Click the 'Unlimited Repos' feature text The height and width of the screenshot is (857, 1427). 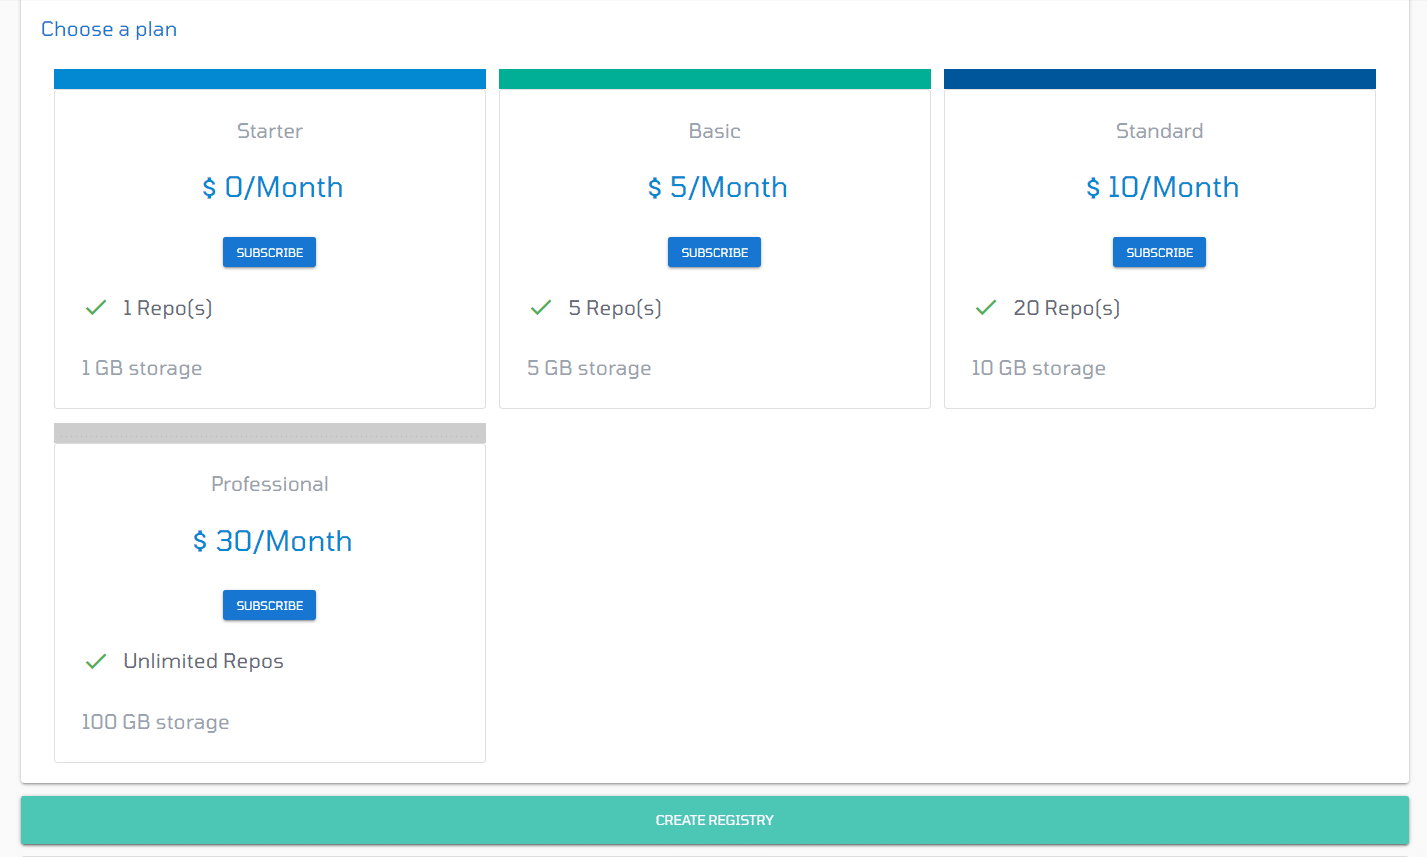point(203,661)
